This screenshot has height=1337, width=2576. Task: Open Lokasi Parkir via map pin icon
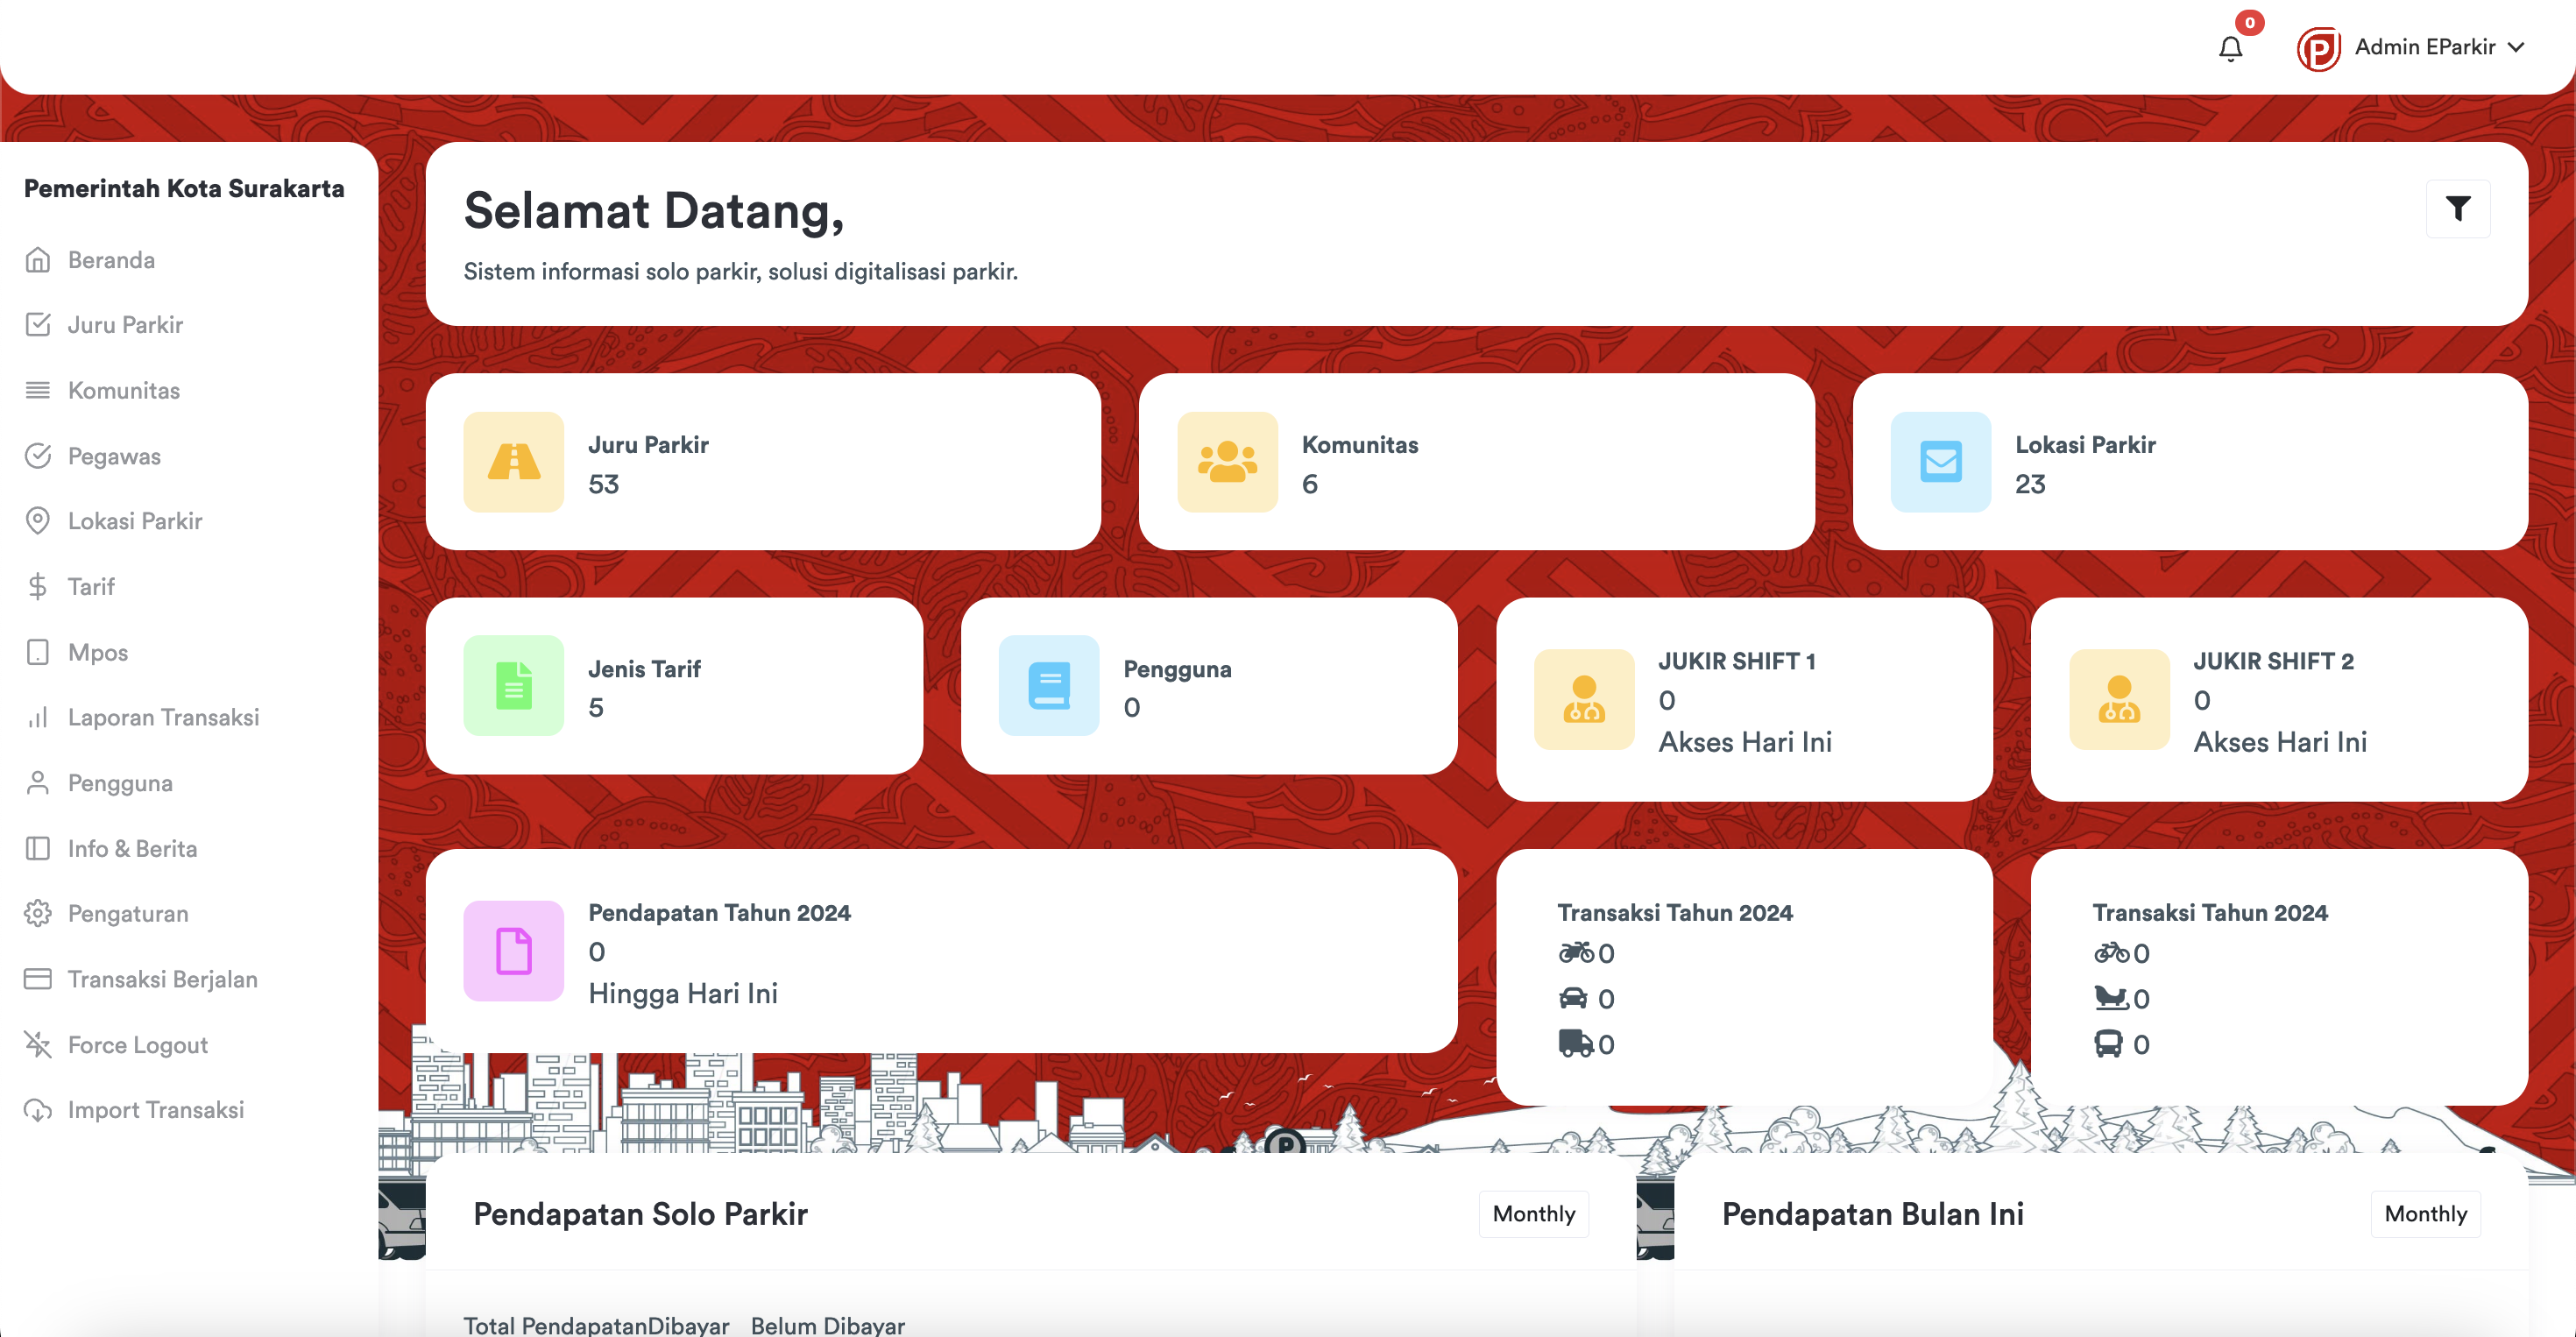click(x=38, y=520)
